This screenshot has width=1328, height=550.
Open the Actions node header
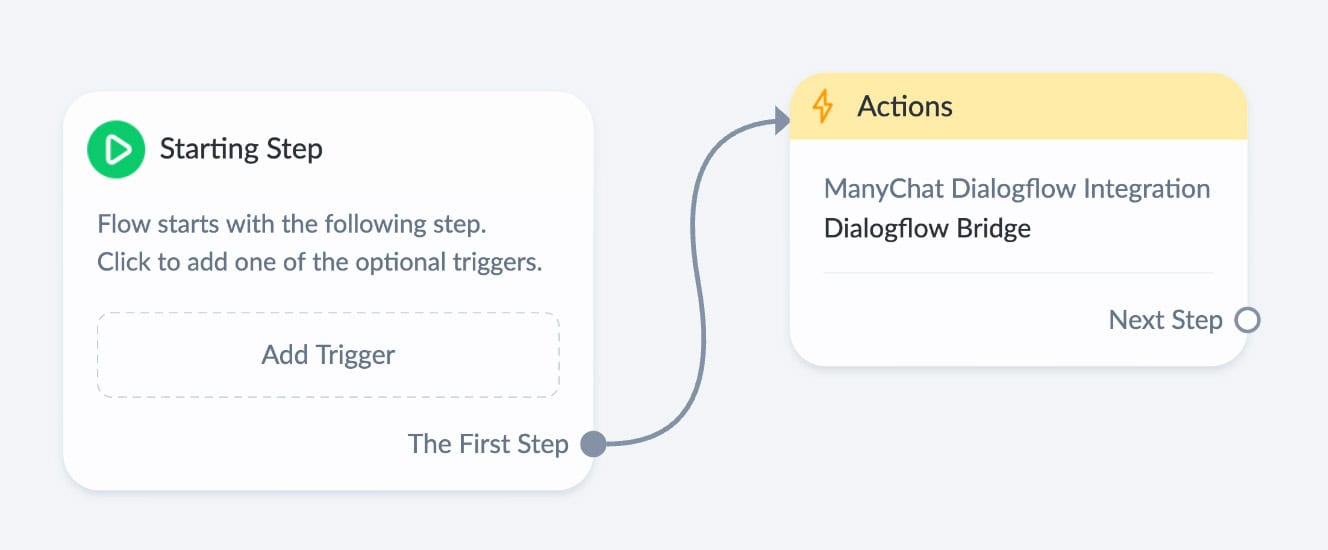[1018, 106]
